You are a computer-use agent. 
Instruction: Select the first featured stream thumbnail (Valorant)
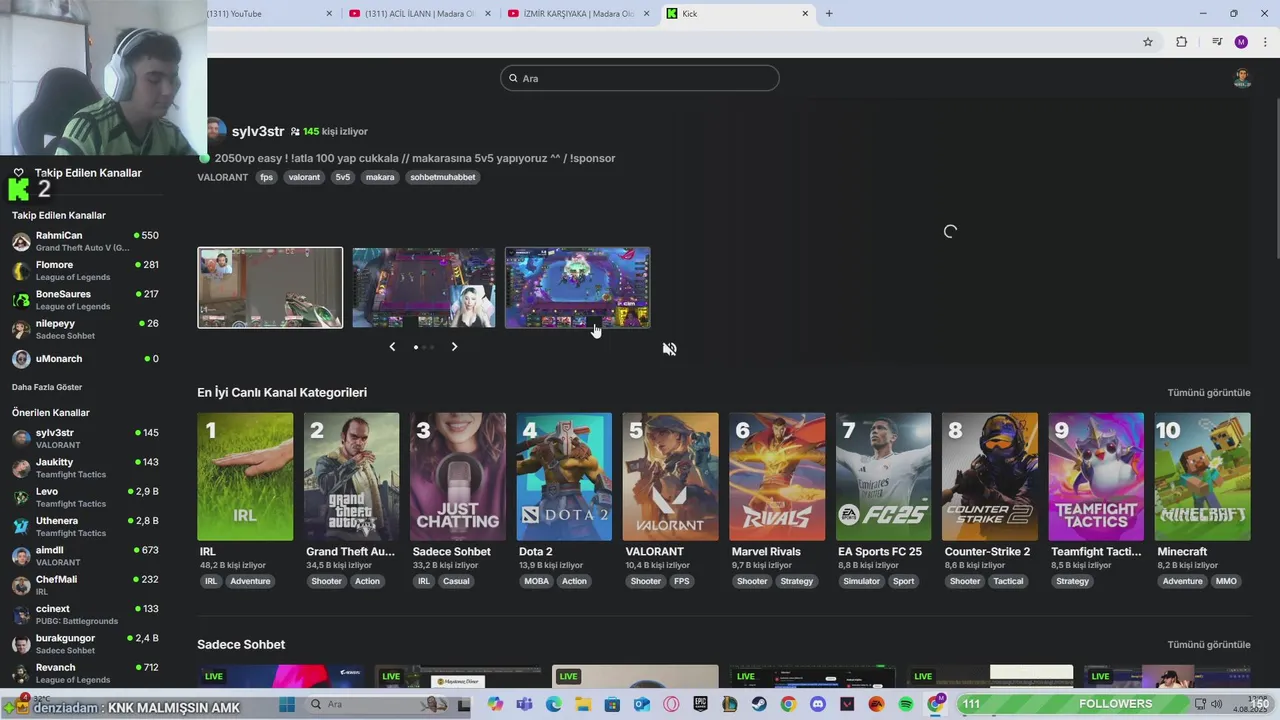tap(270, 288)
